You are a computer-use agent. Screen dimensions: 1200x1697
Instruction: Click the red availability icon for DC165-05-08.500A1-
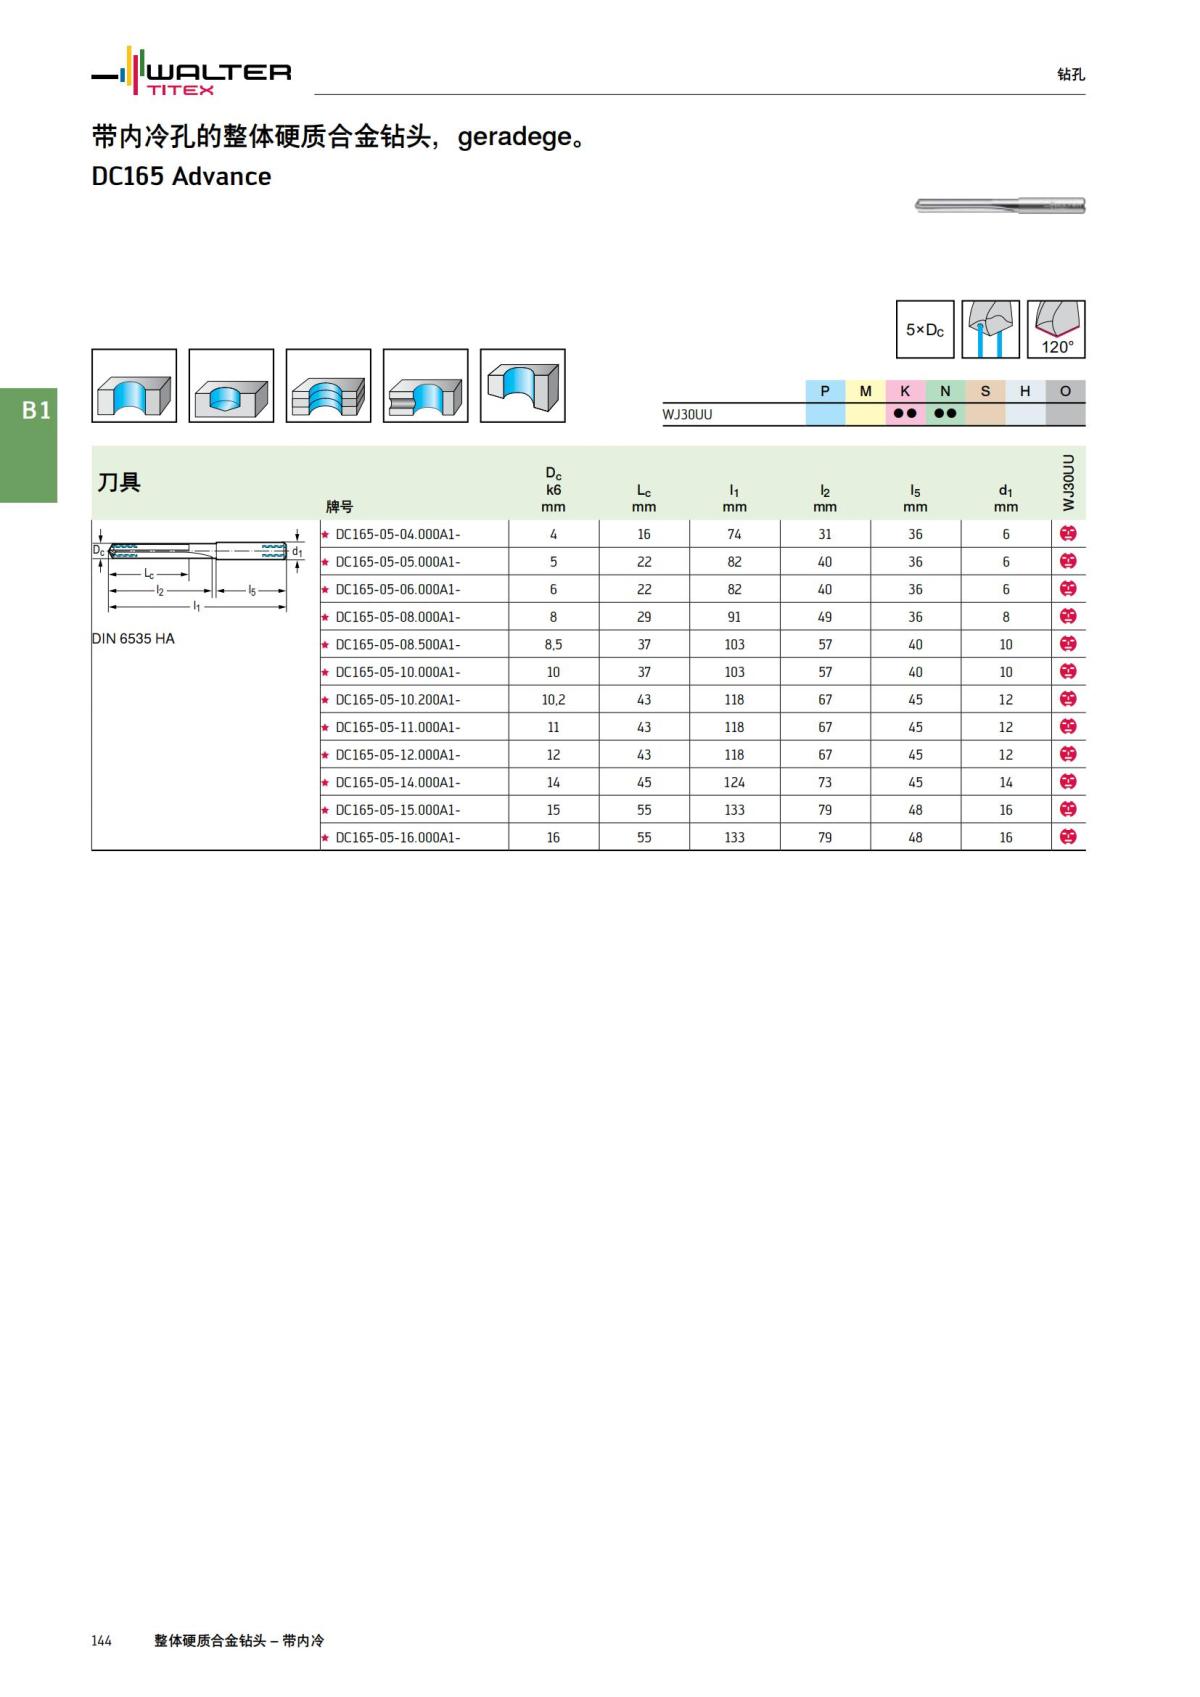click(x=1068, y=644)
